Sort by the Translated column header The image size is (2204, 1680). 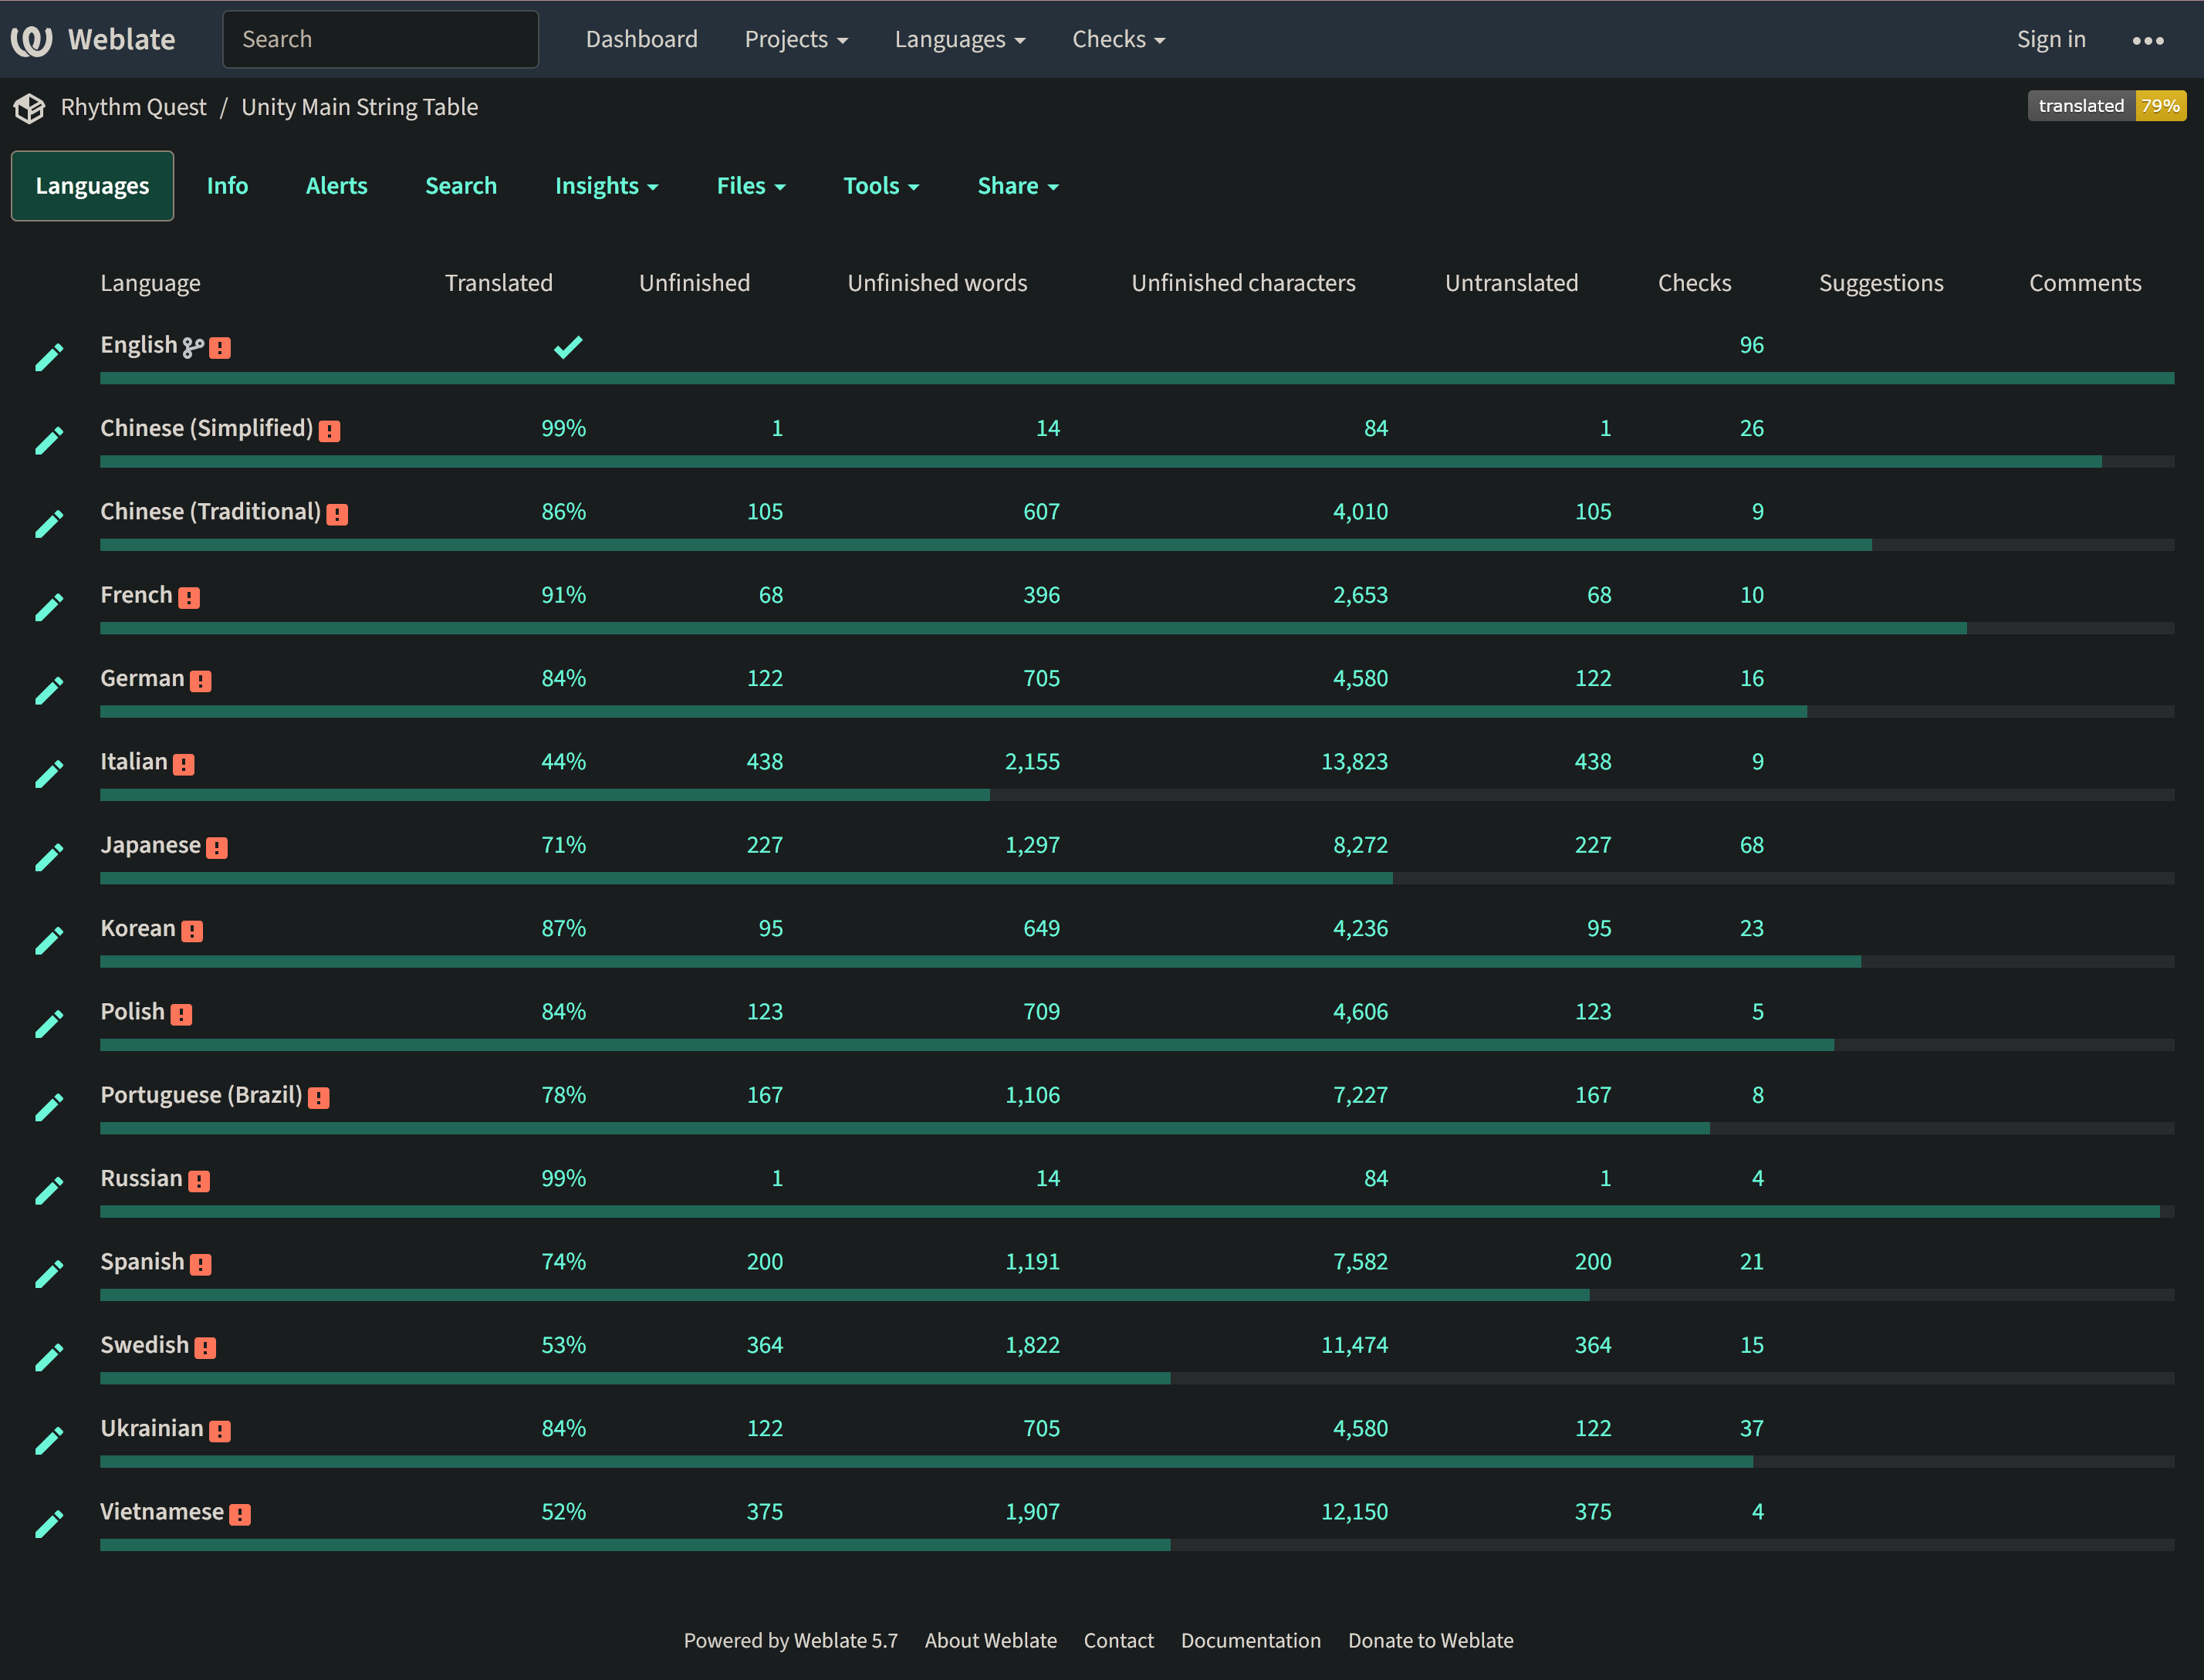[498, 283]
